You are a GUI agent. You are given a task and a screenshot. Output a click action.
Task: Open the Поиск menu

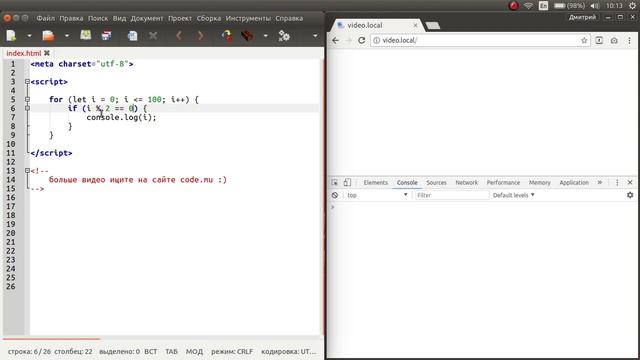pos(98,18)
